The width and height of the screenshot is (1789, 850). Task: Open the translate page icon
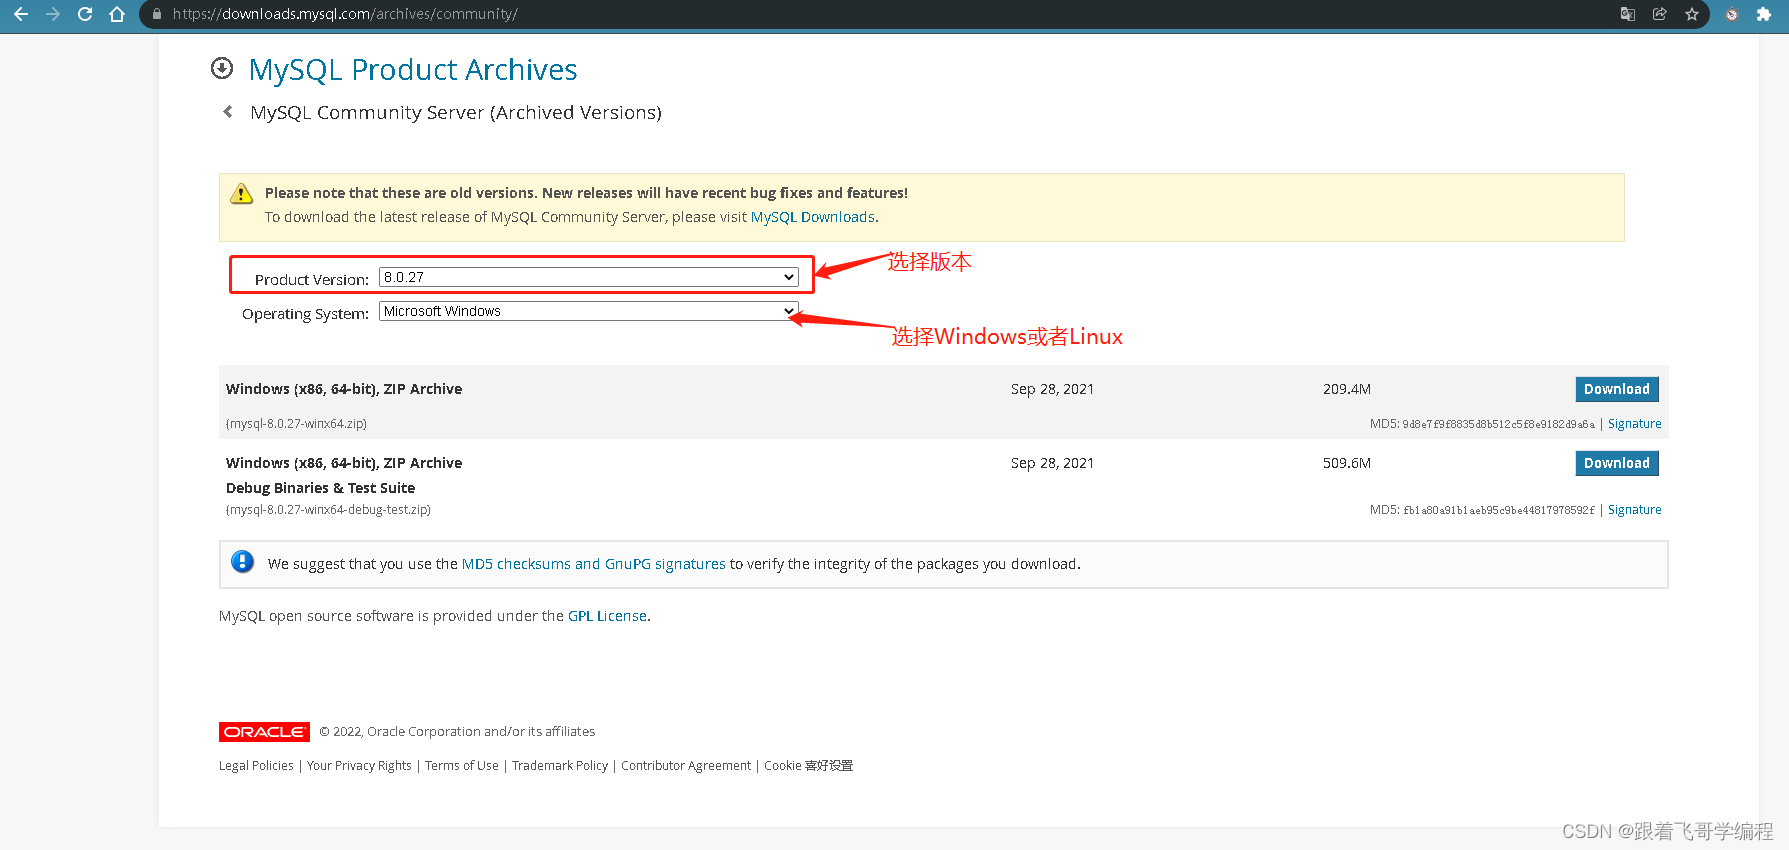pos(1628,14)
